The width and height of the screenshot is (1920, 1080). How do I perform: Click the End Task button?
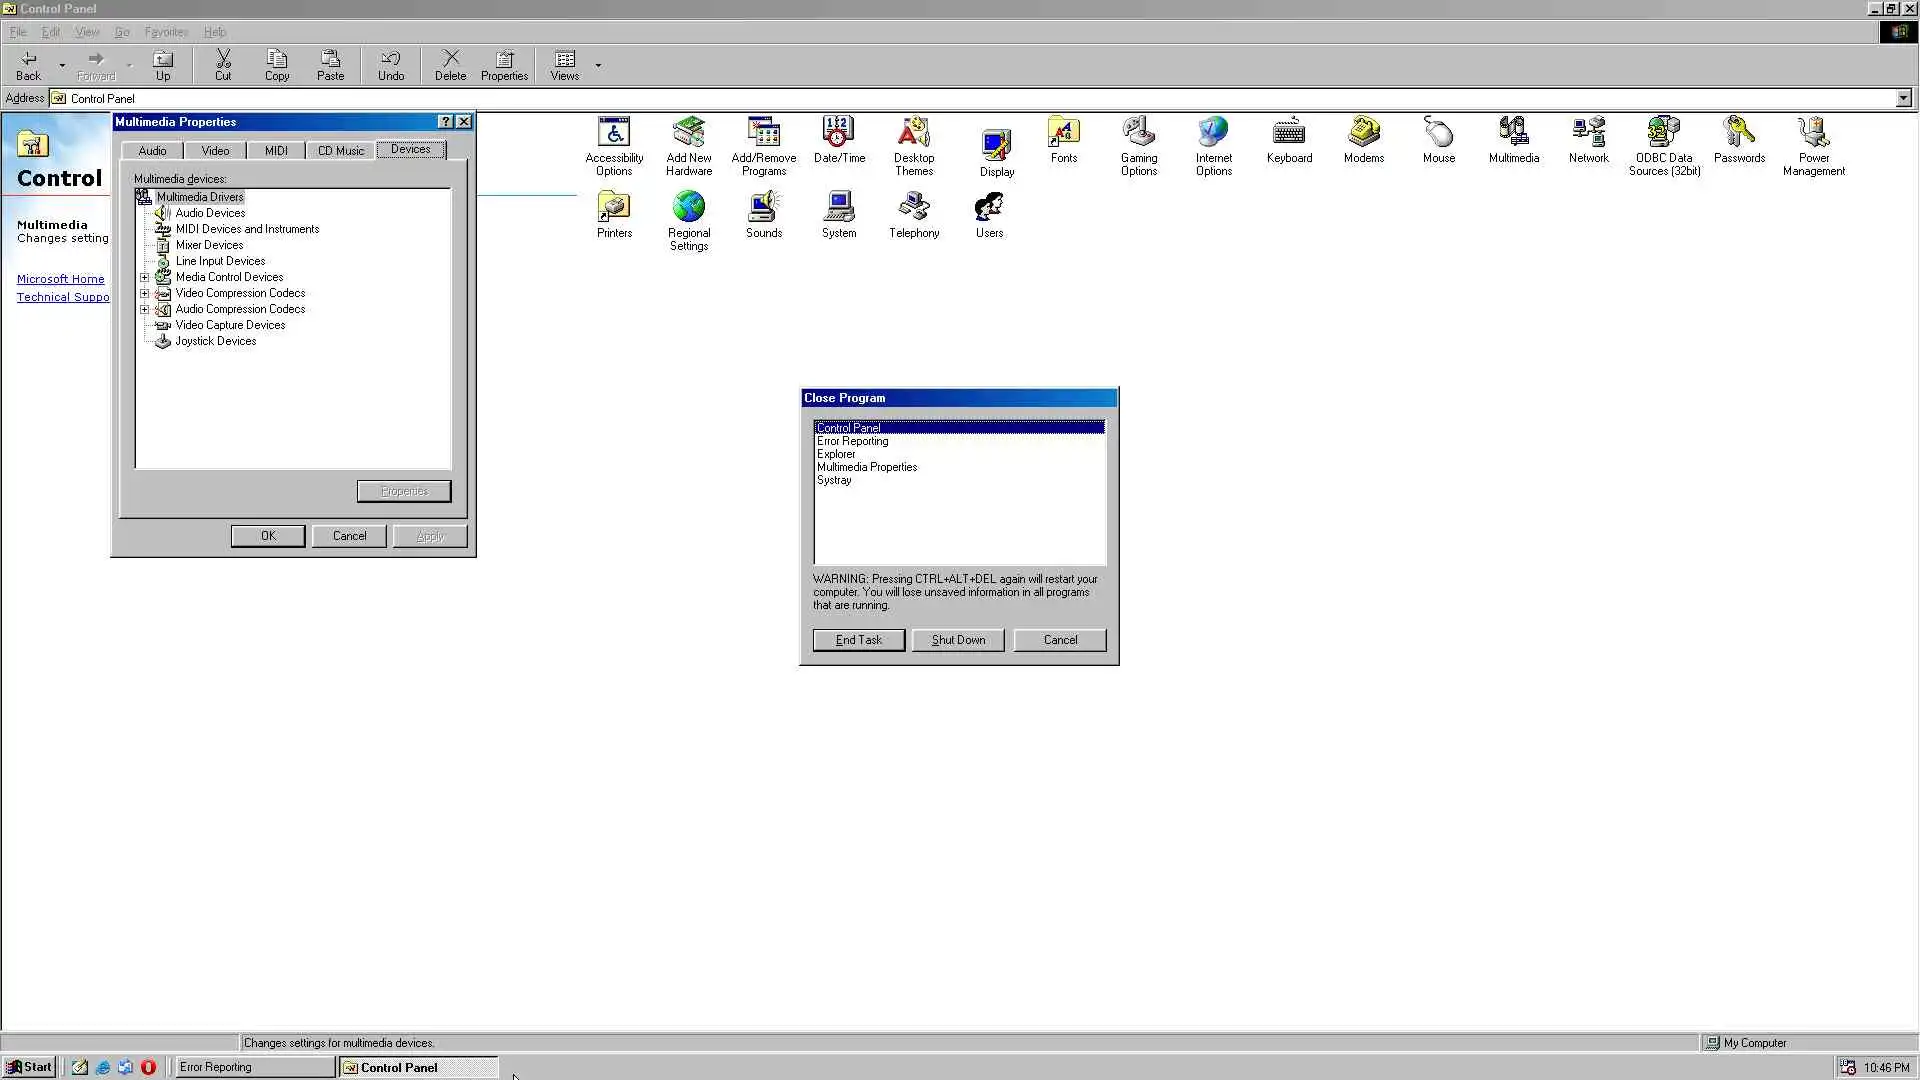click(858, 640)
